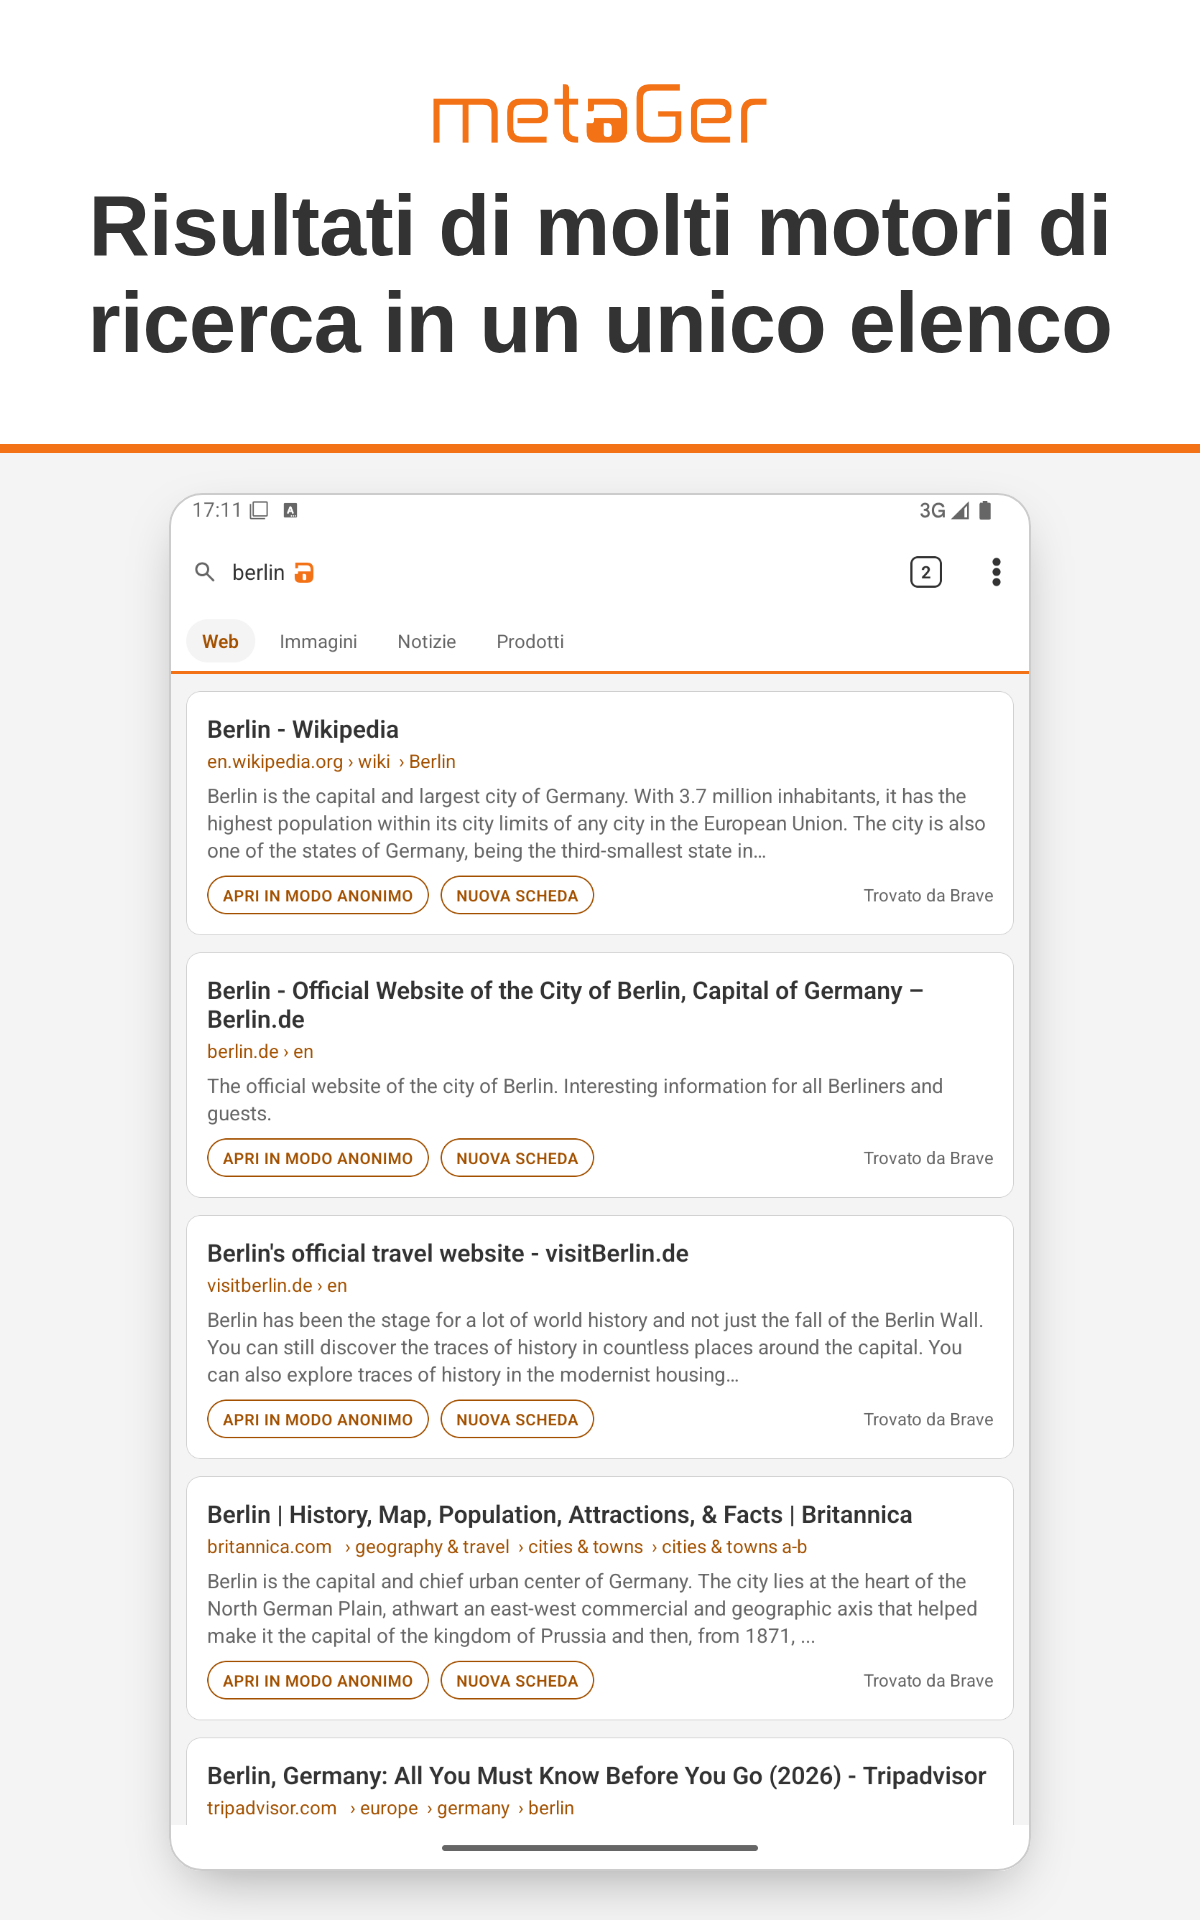Apri in modo anonimo for Britannica result
1200x1920 pixels.
(x=318, y=1680)
